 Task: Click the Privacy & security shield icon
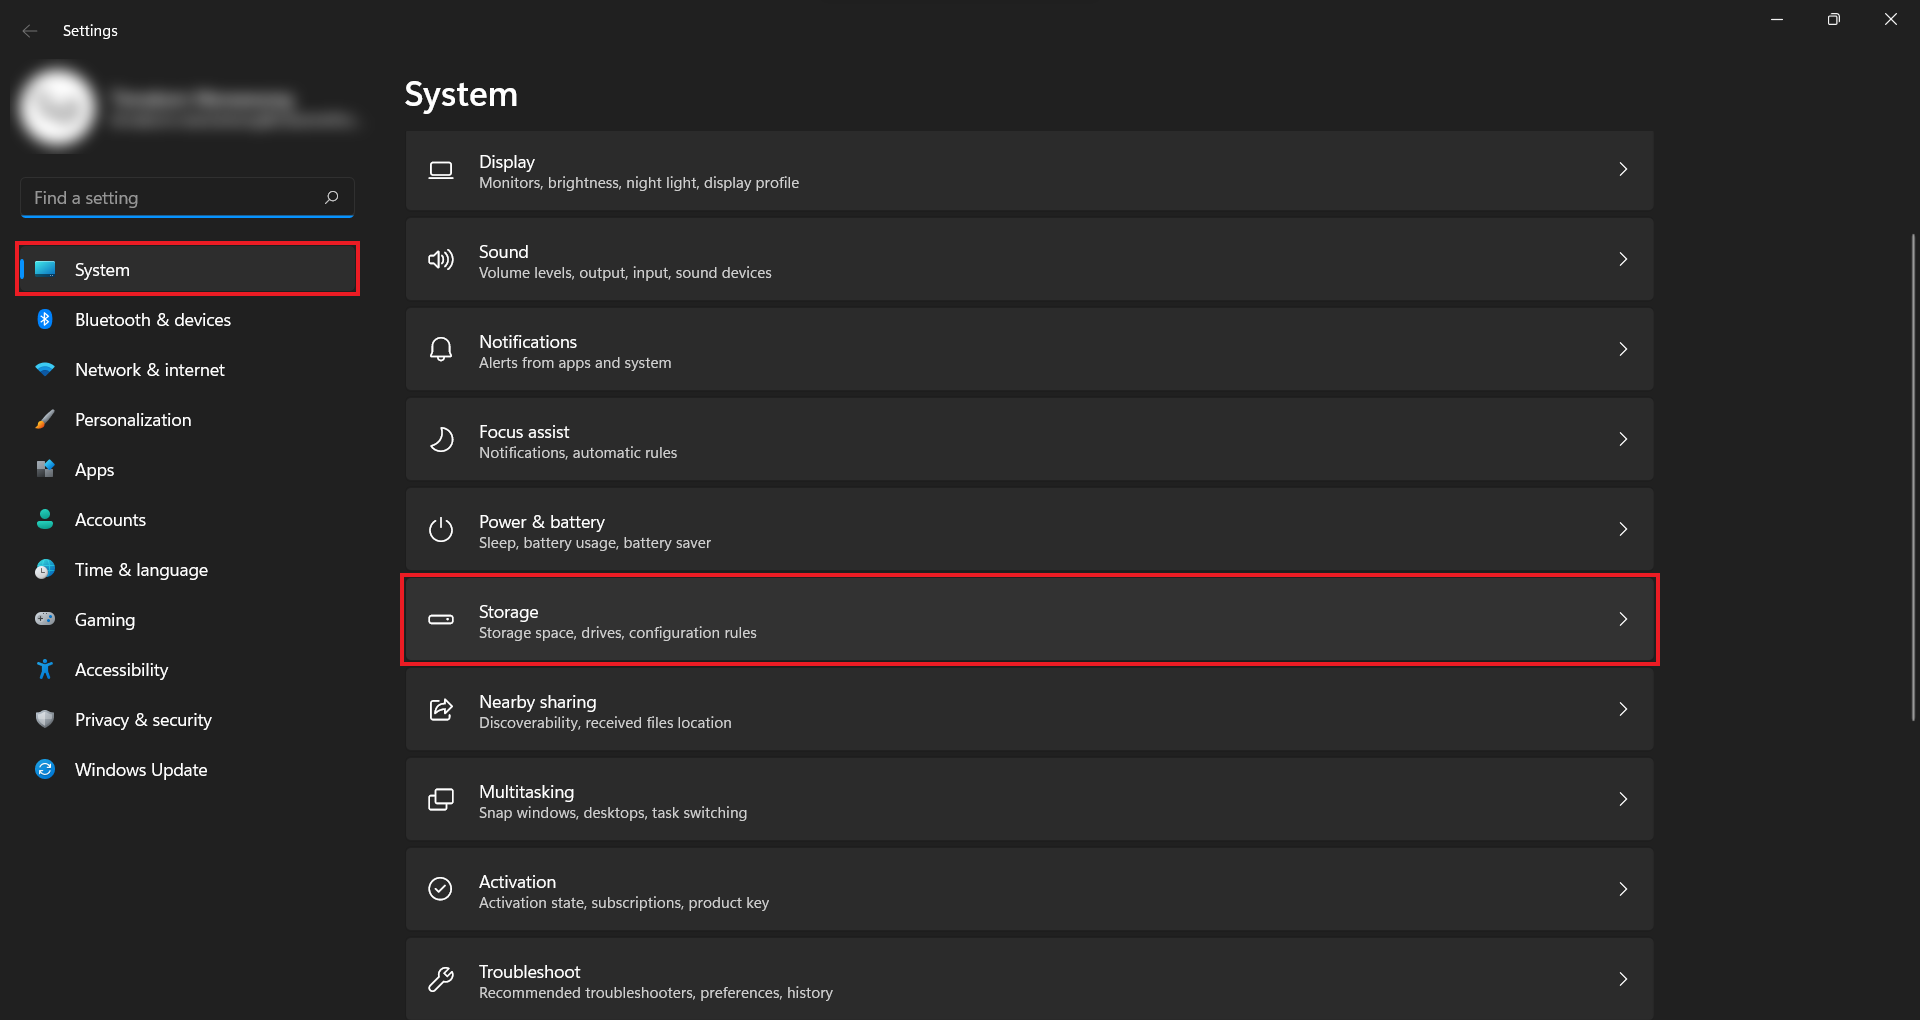[45, 719]
